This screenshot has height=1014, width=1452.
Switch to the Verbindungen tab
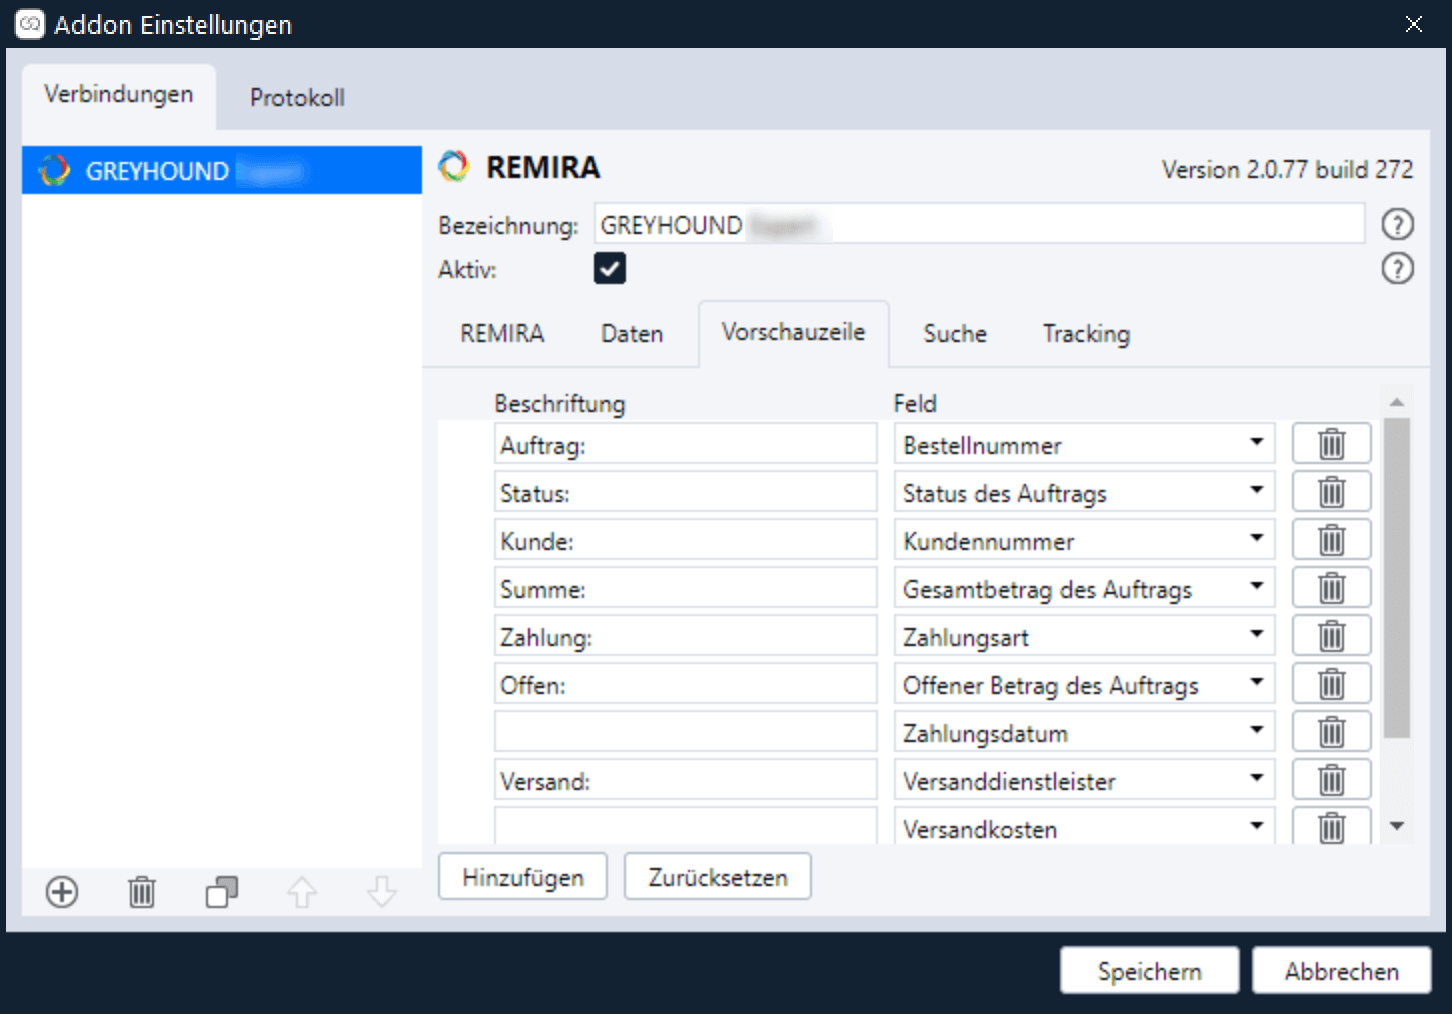tap(118, 95)
